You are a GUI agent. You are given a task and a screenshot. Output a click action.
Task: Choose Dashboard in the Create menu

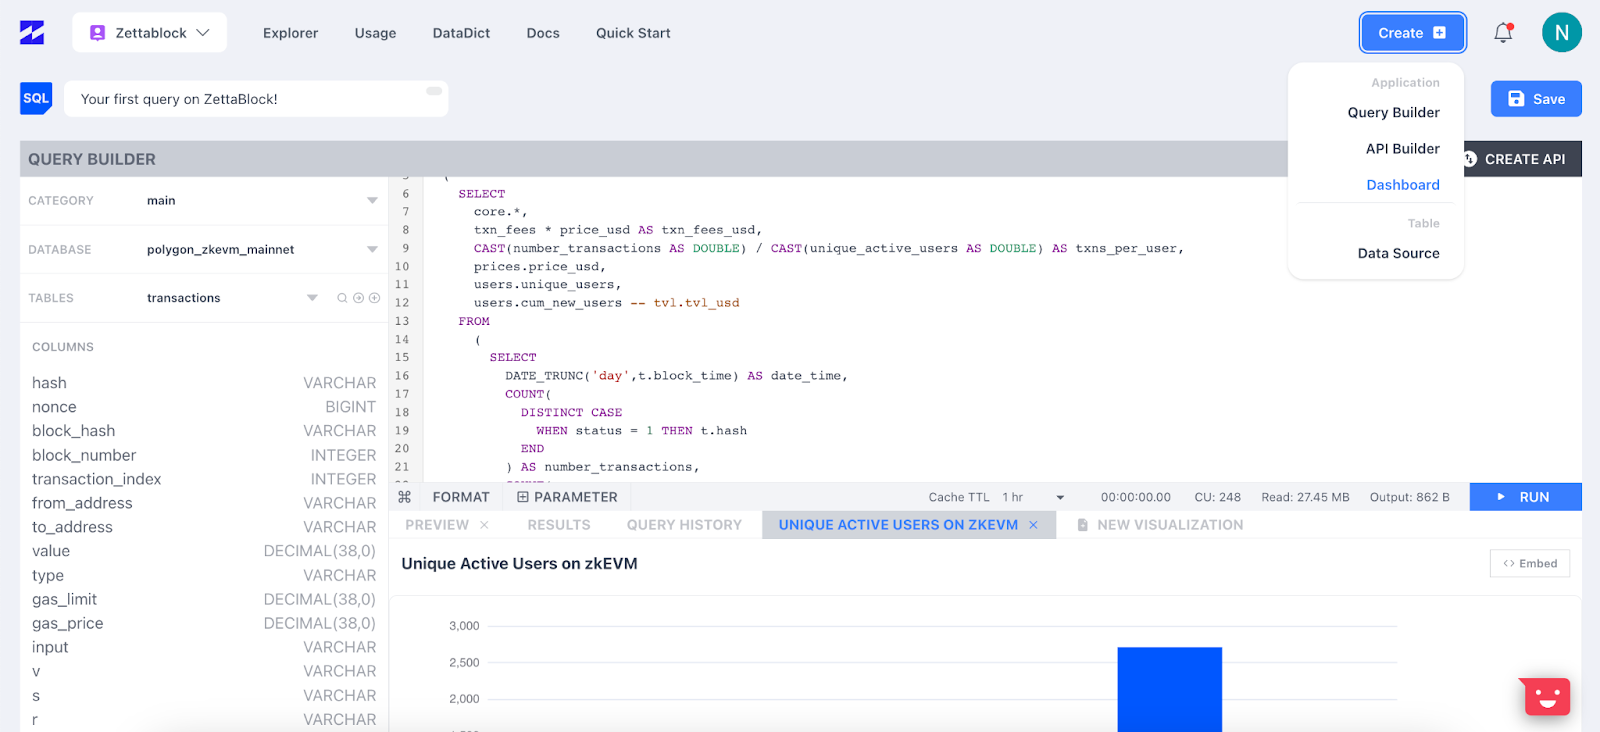(x=1403, y=185)
